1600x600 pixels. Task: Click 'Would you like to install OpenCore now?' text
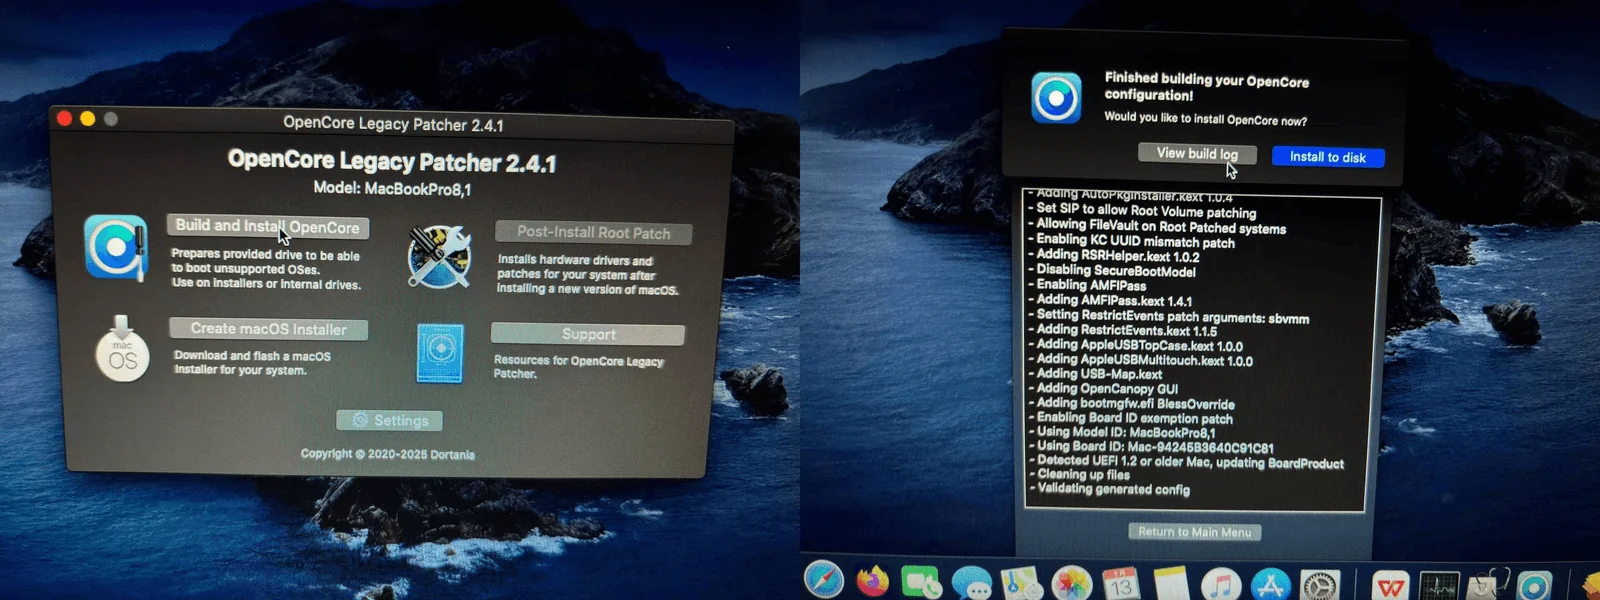tap(1205, 119)
